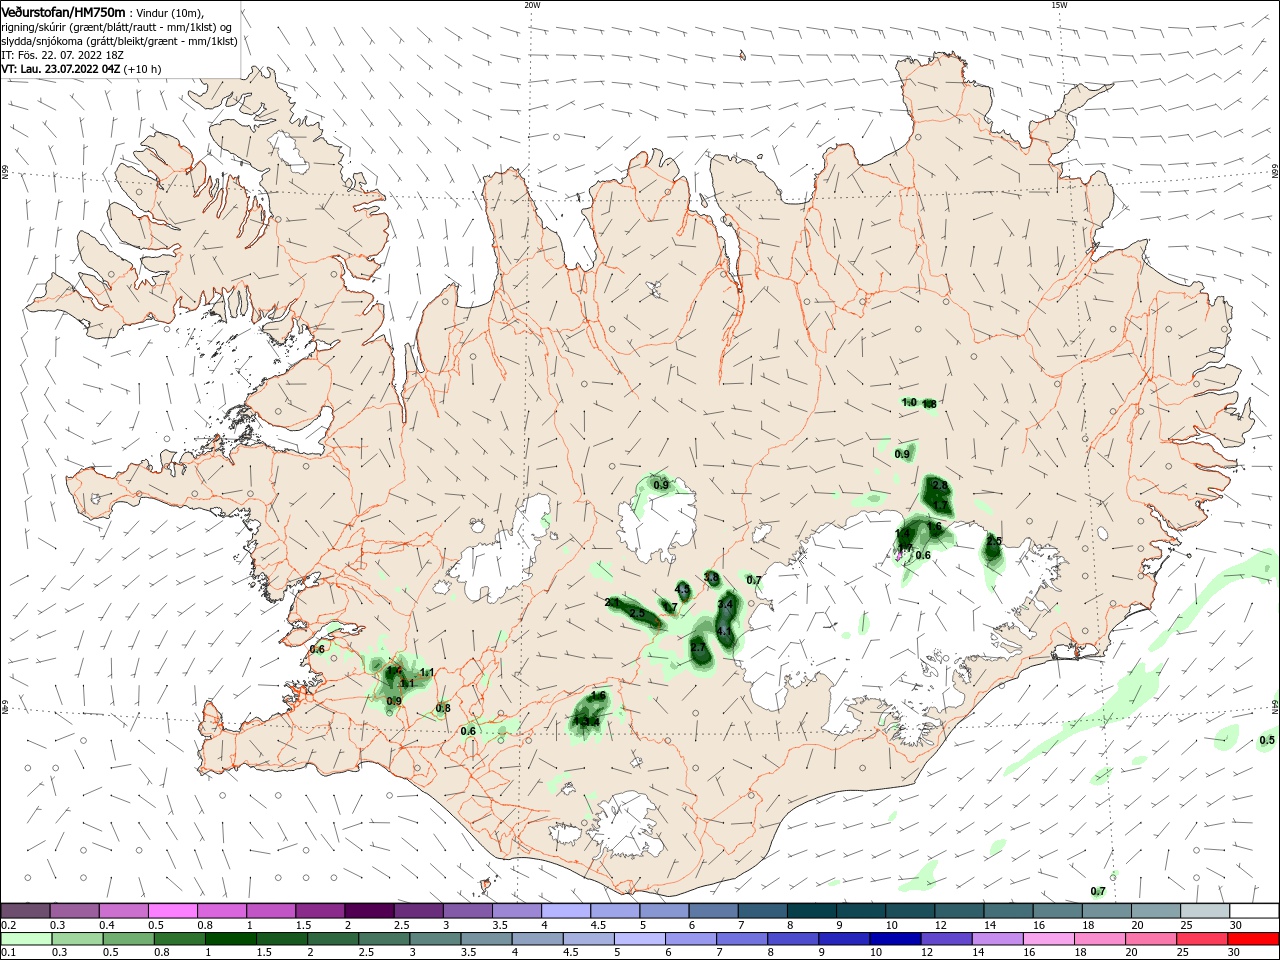Click the 0.5 value over the sea at right edge
Screen dimensions: 1280x960
(1267, 740)
